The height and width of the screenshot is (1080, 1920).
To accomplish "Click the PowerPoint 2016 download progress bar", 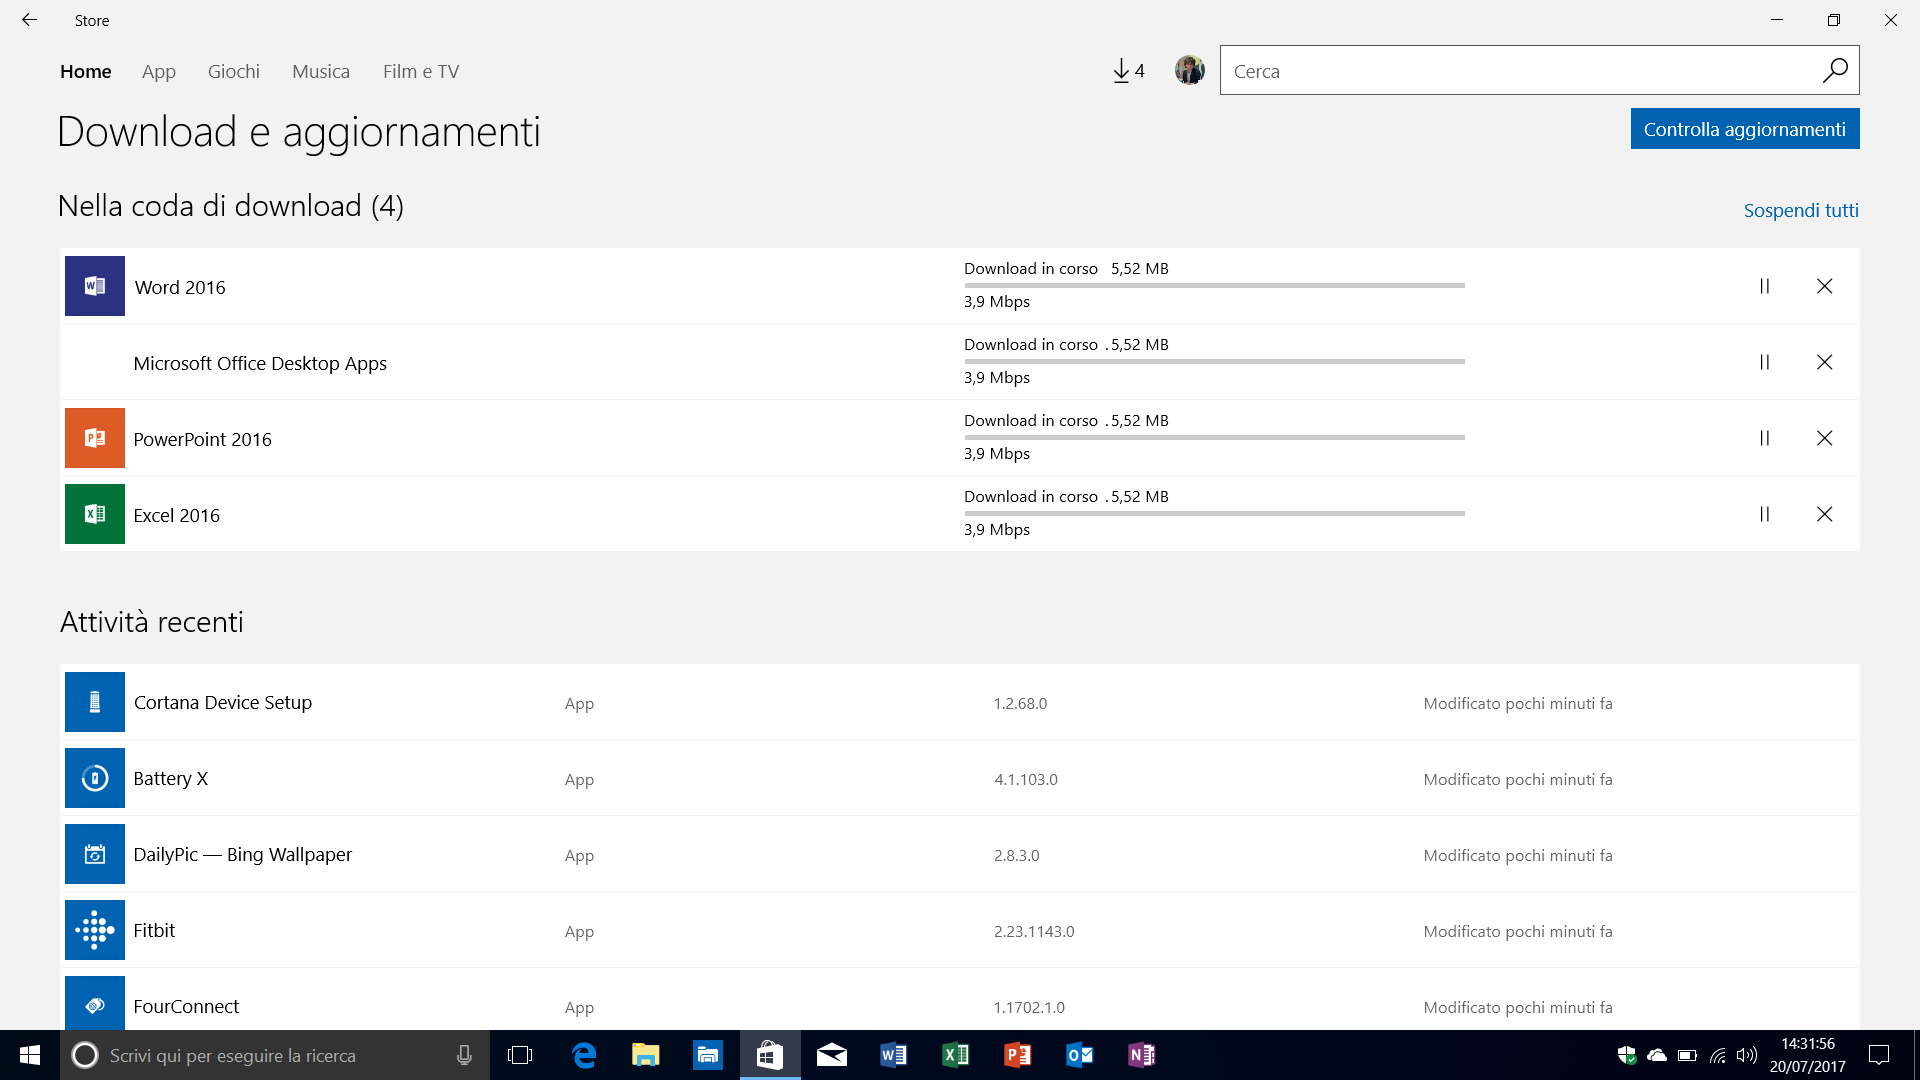I will (1214, 437).
